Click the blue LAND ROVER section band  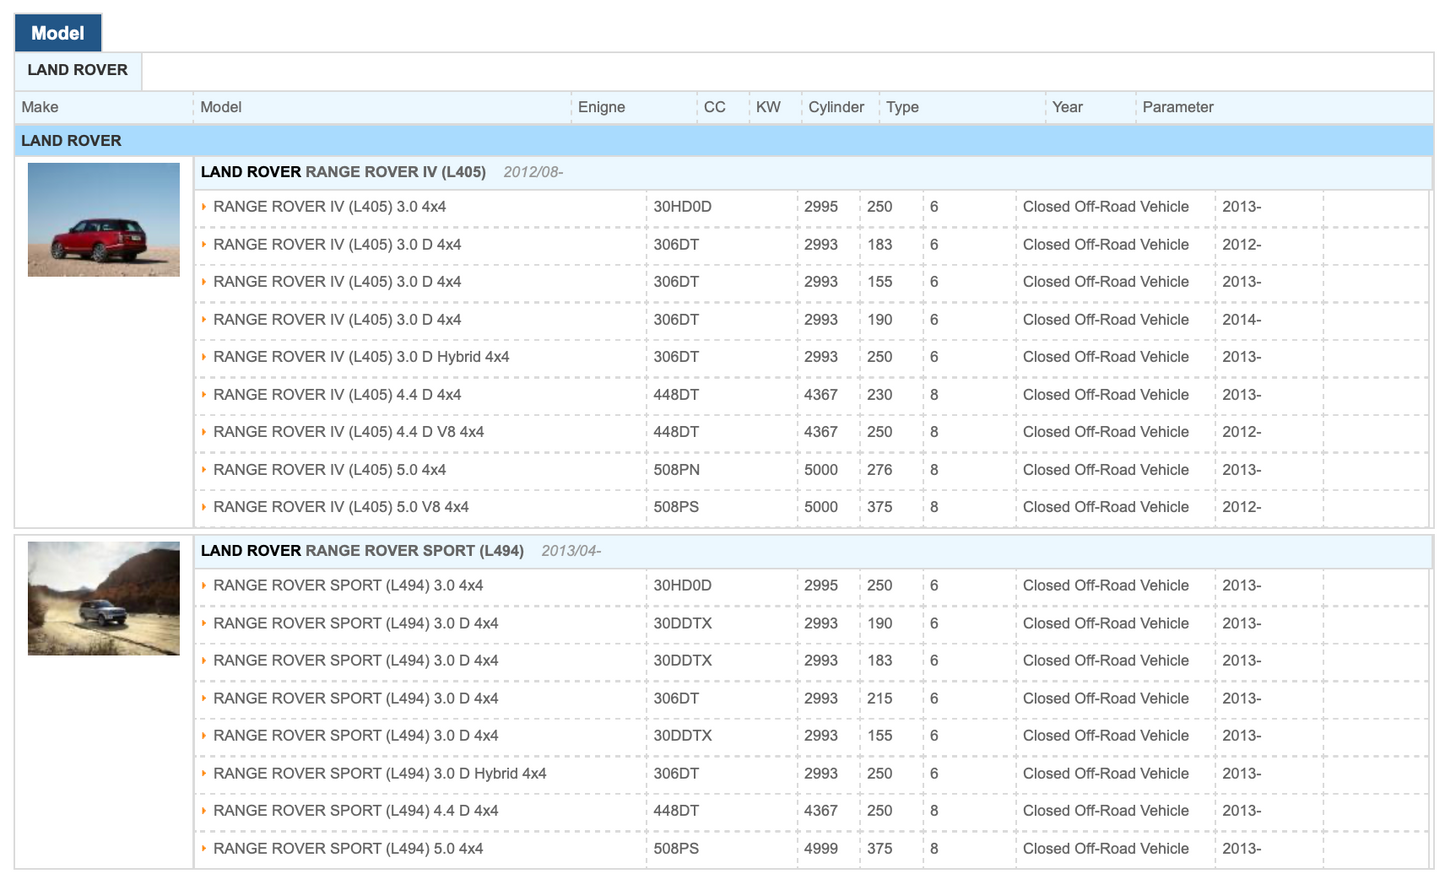point(724,141)
